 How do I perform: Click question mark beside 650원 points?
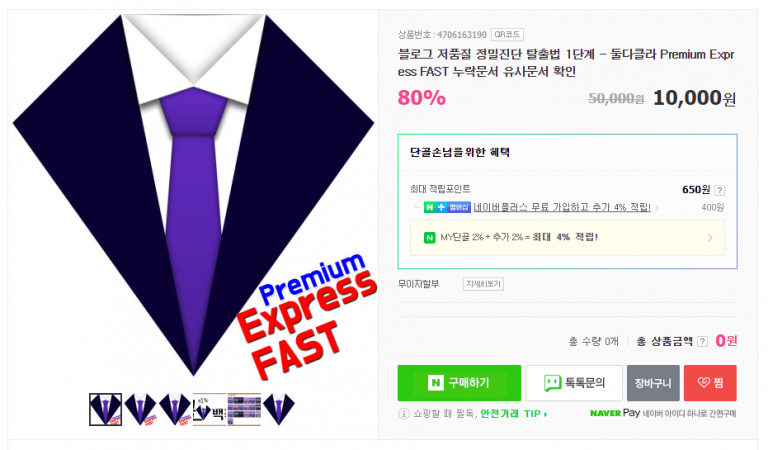click(719, 190)
